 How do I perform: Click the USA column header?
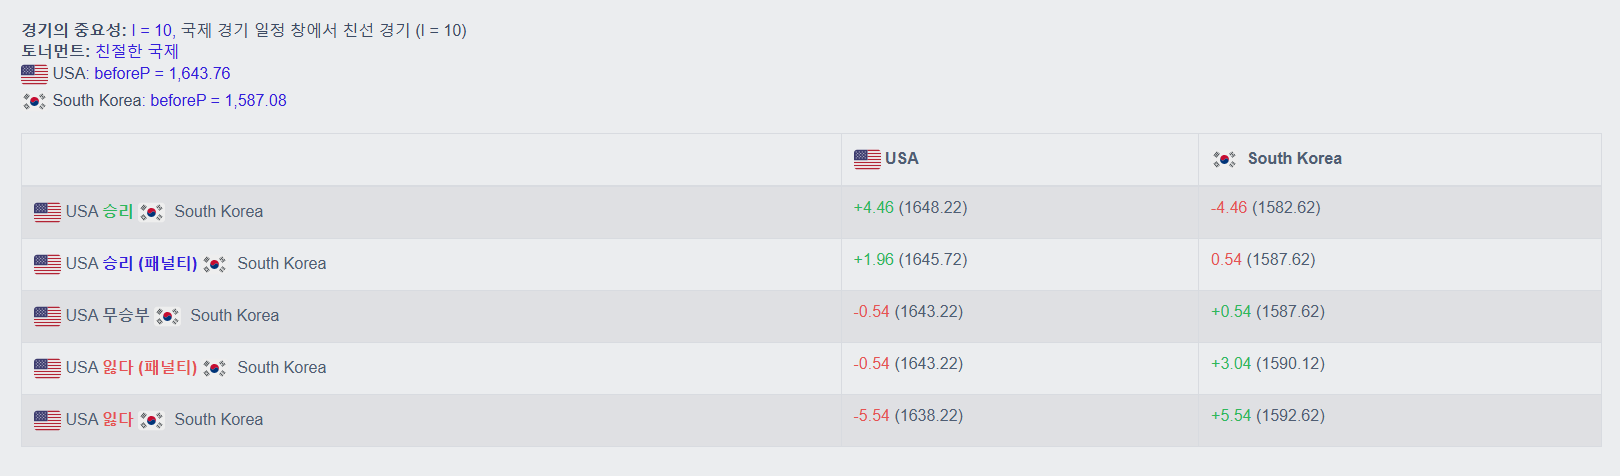(x=1019, y=159)
